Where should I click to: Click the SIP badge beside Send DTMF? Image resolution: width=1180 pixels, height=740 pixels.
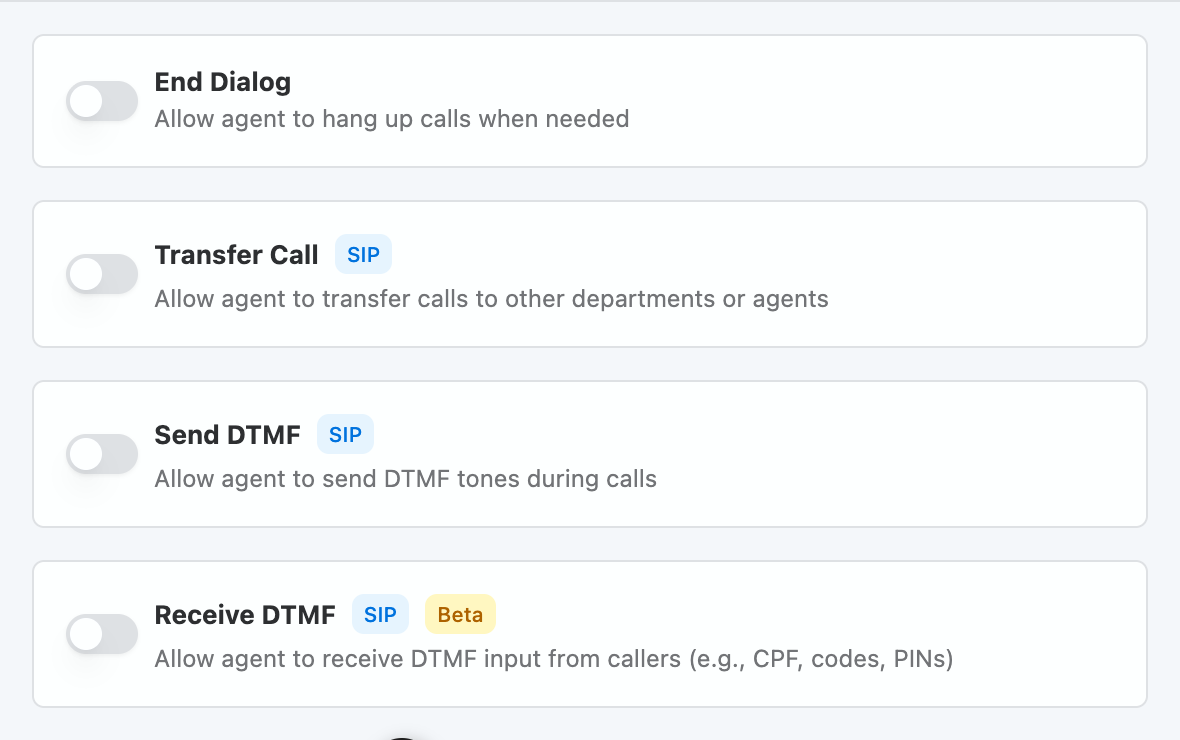[345, 434]
